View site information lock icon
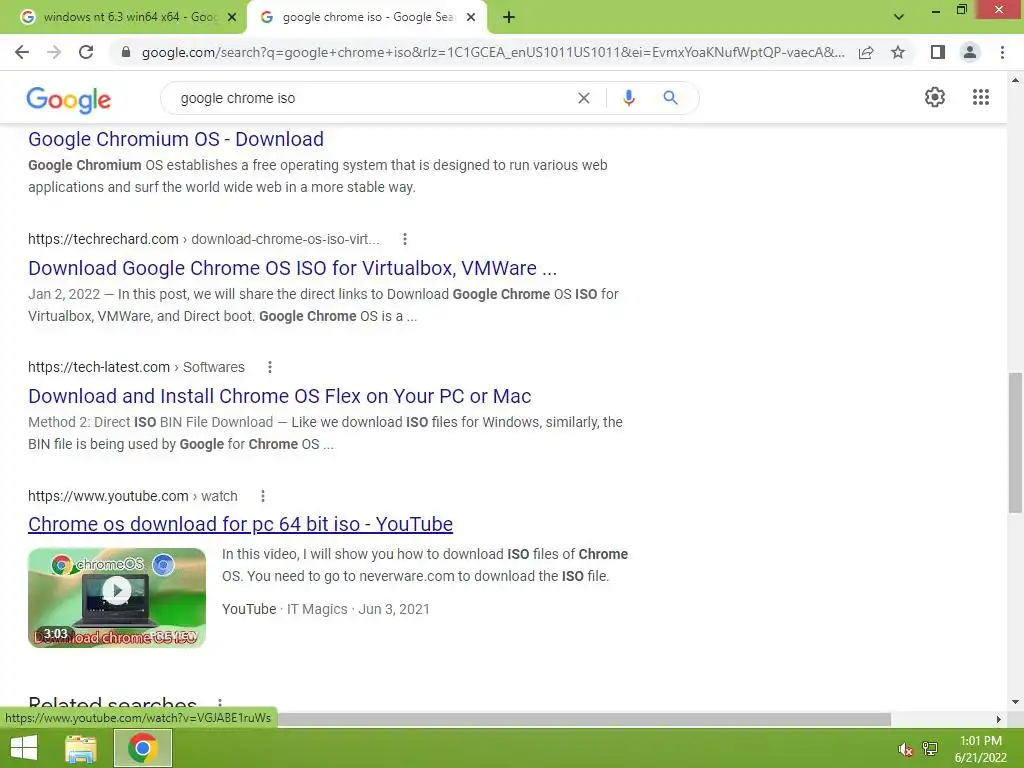Viewport: 1024px width, 768px height. point(126,52)
